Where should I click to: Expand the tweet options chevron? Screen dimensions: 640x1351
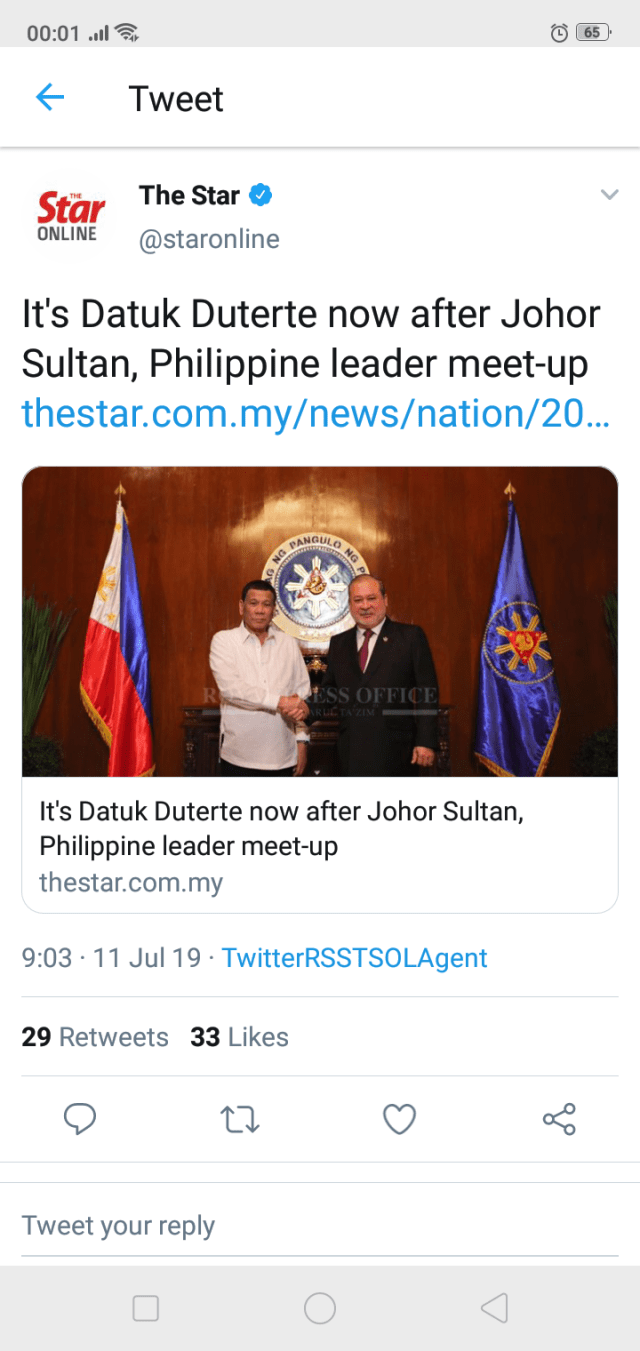click(x=609, y=195)
